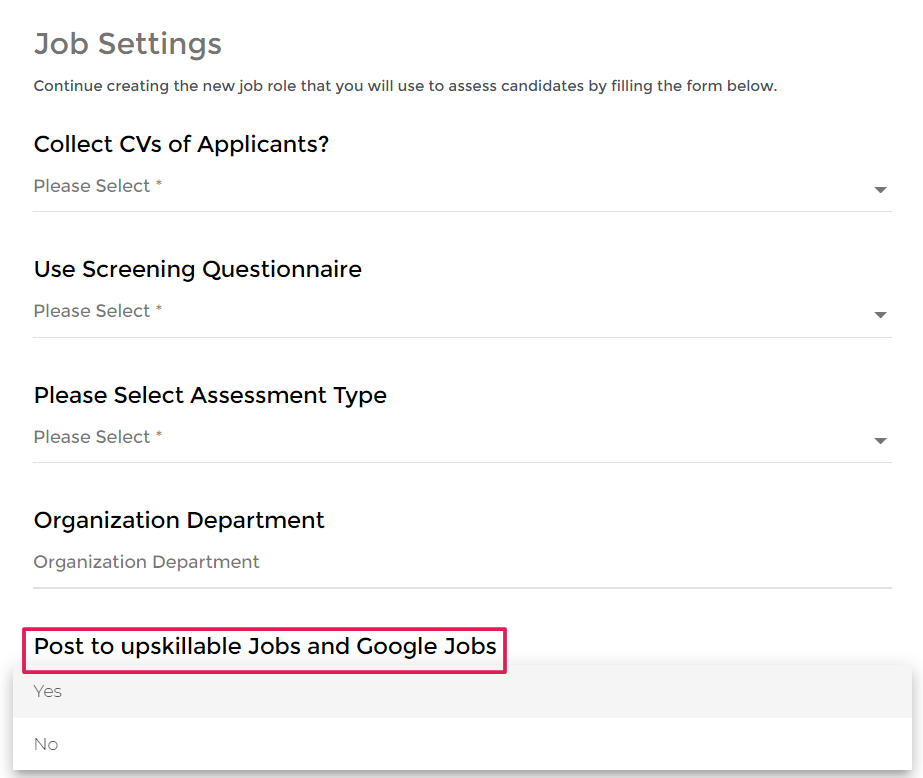
Task: Click the asterisk in Screening Questionnaire field
Action: tap(159, 310)
